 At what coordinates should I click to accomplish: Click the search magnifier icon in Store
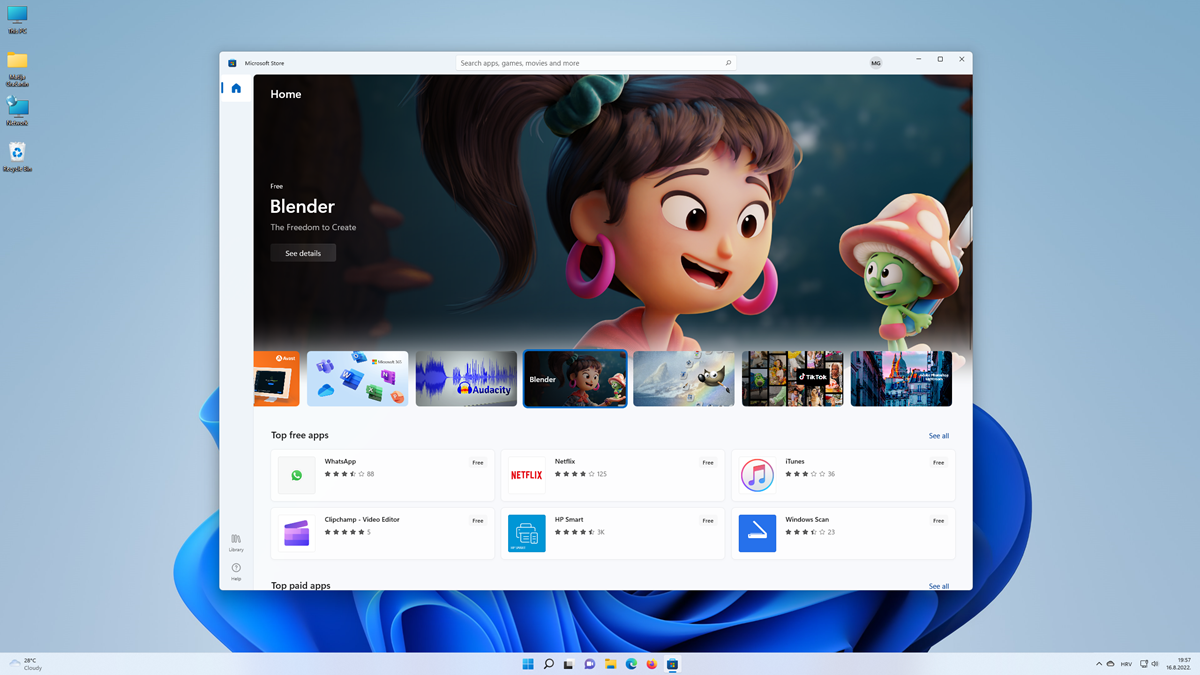pyautogui.click(x=728, y=63)
